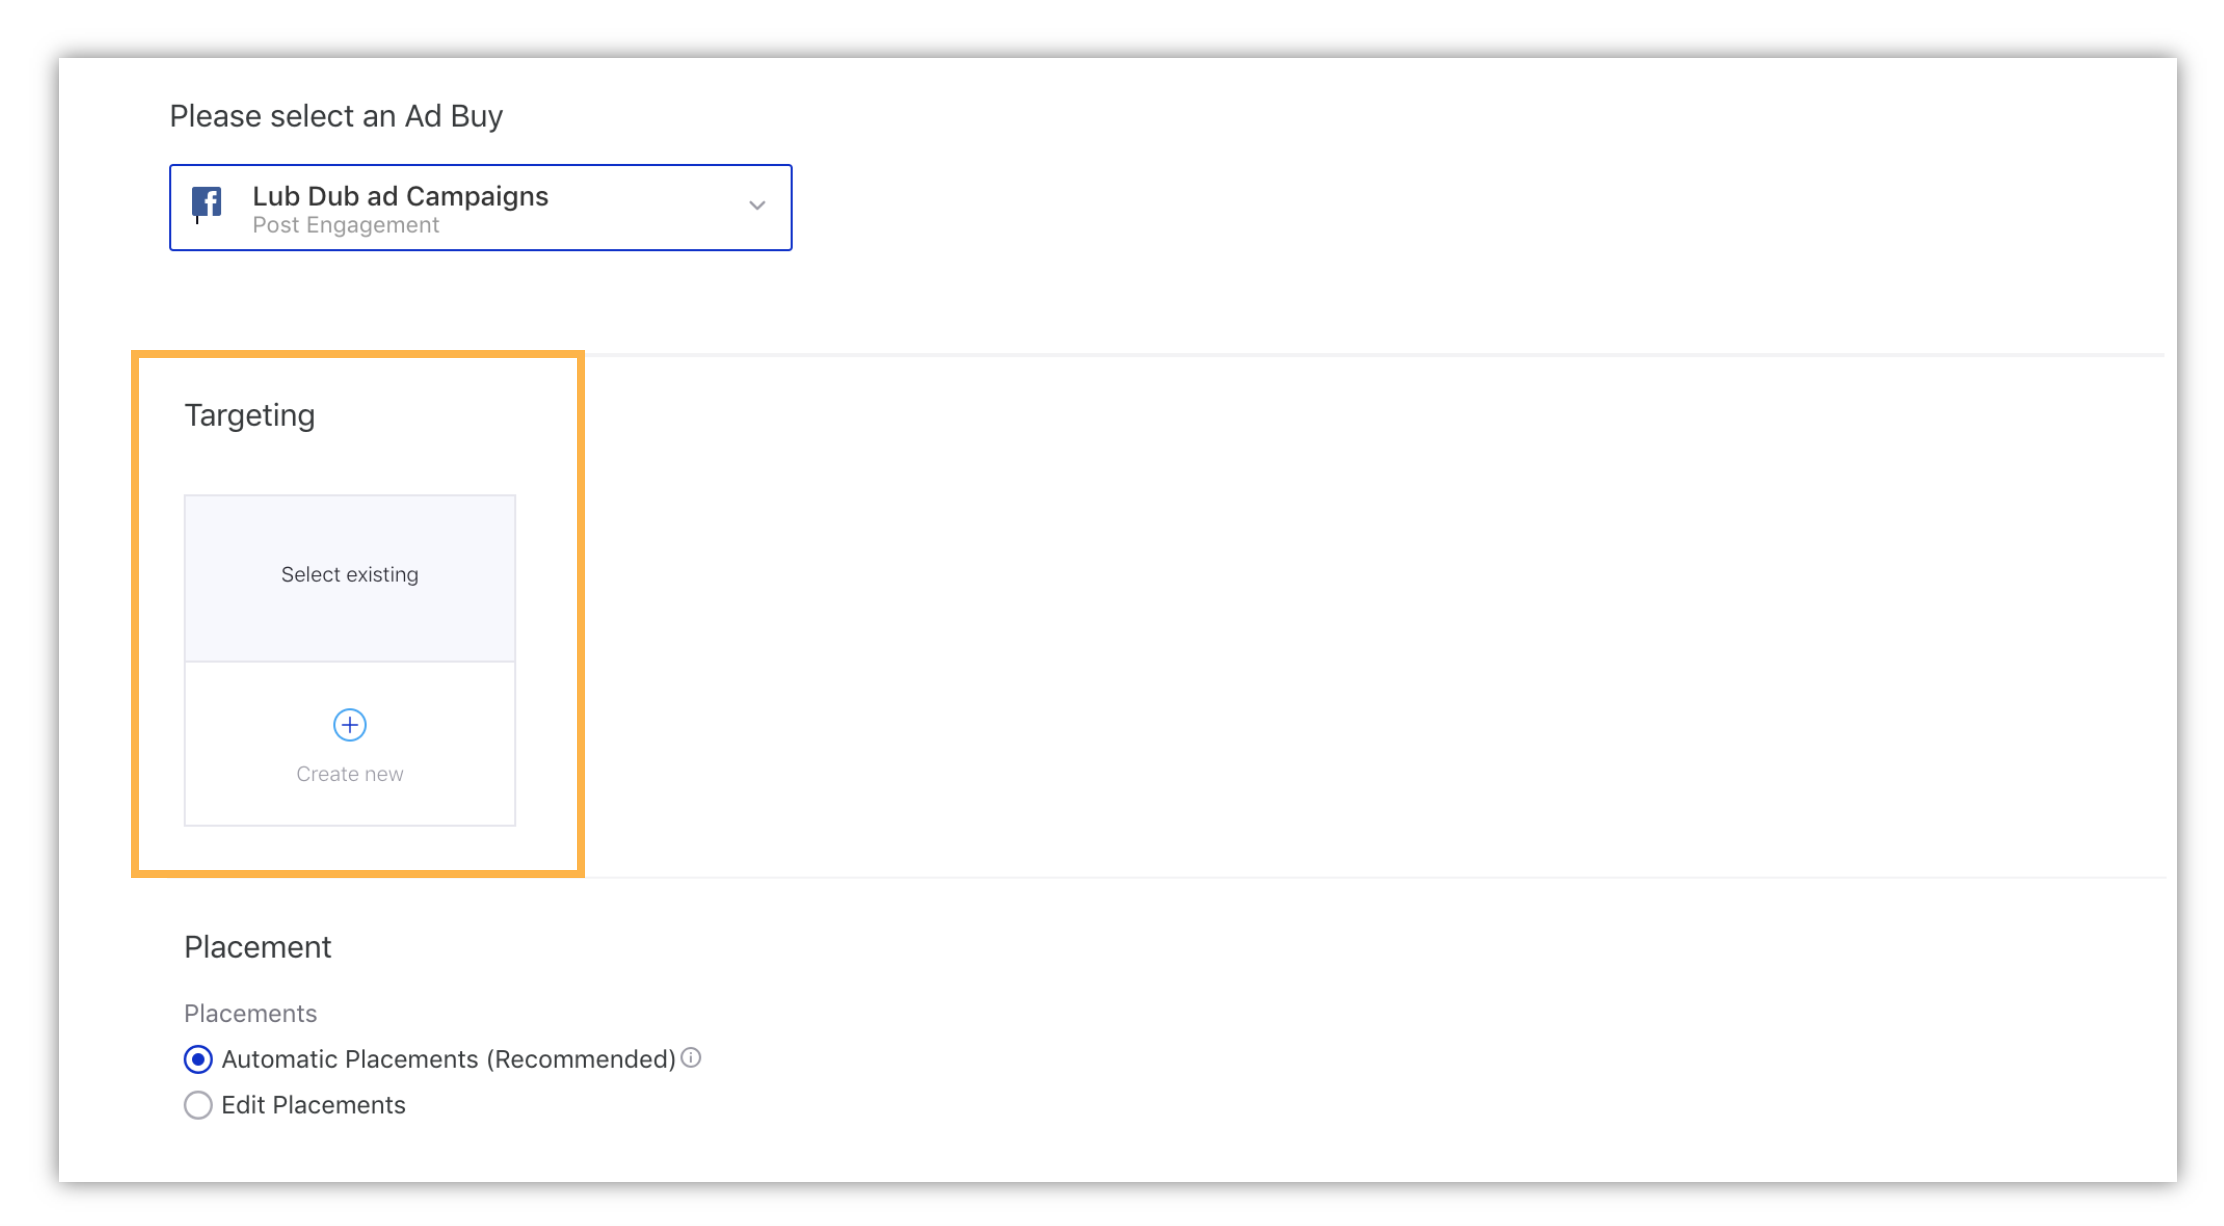Viewport: 2224px width, 1226px height.
Task: Click the plus icon to add targeting
Action: 347,723
